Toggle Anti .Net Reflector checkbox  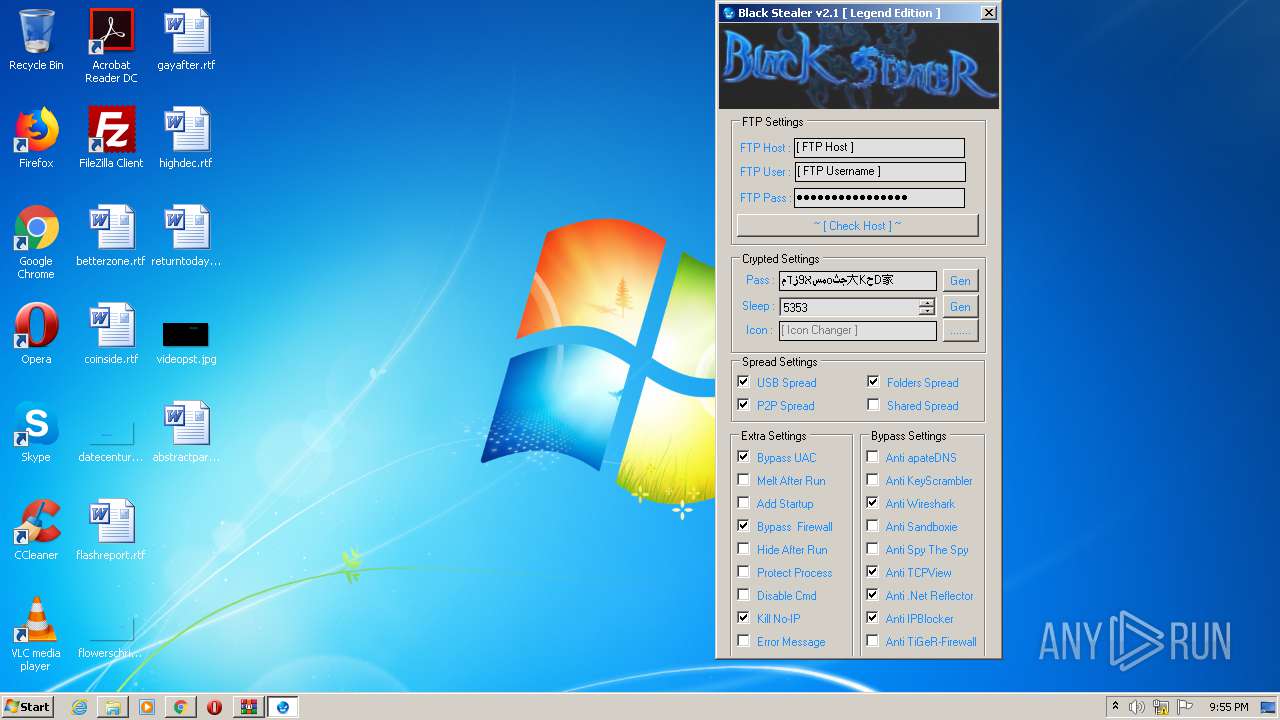(873, 595)
